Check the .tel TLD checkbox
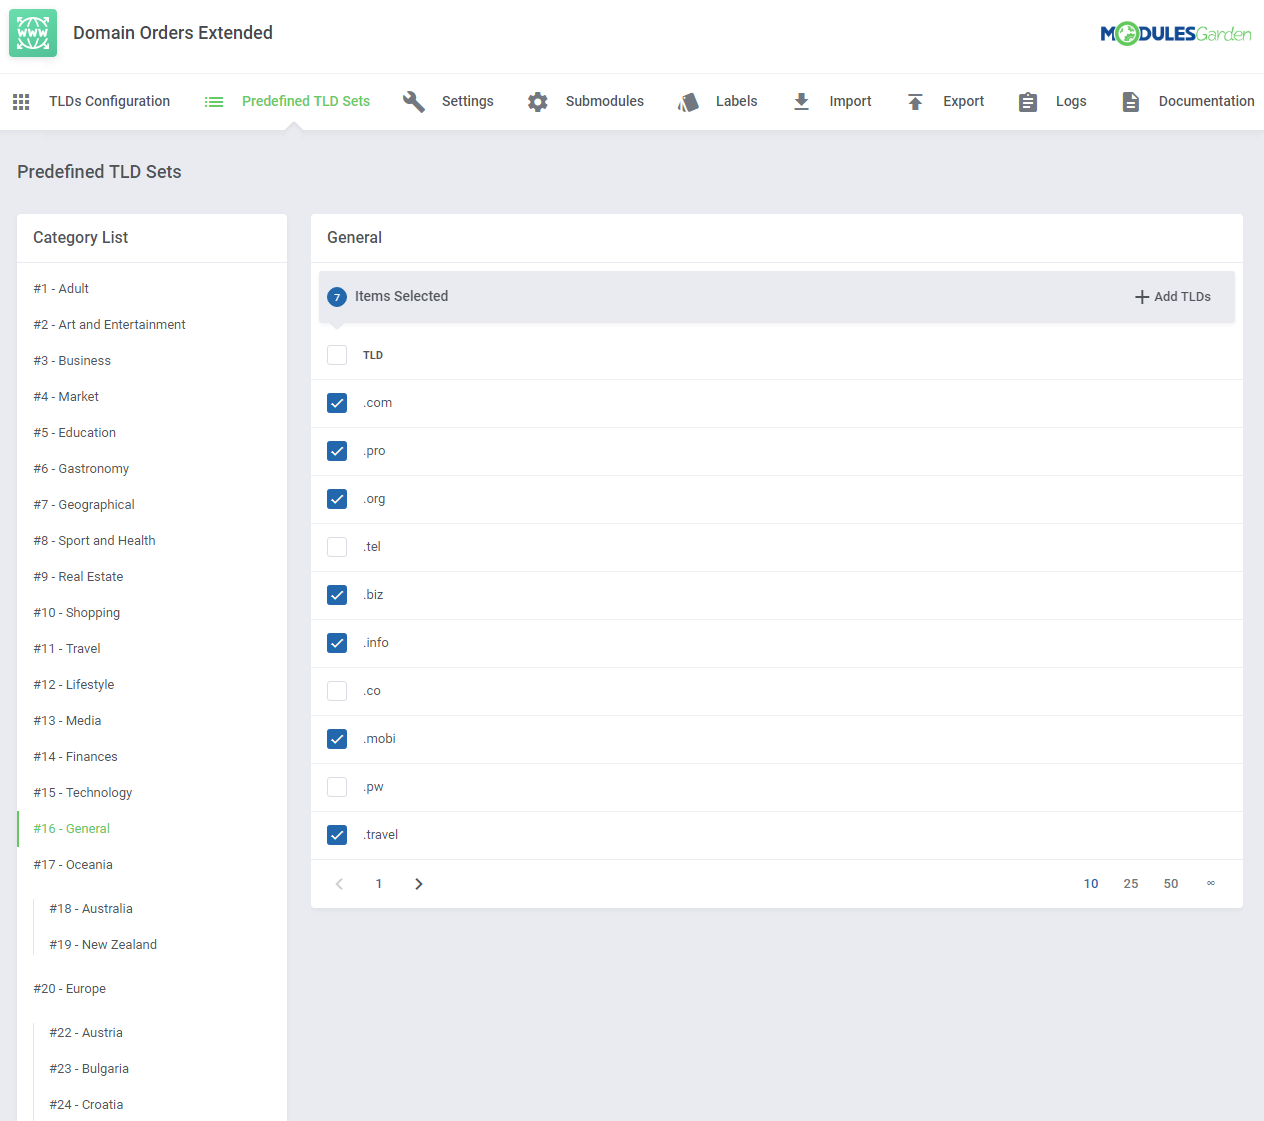 coord(337,547)
